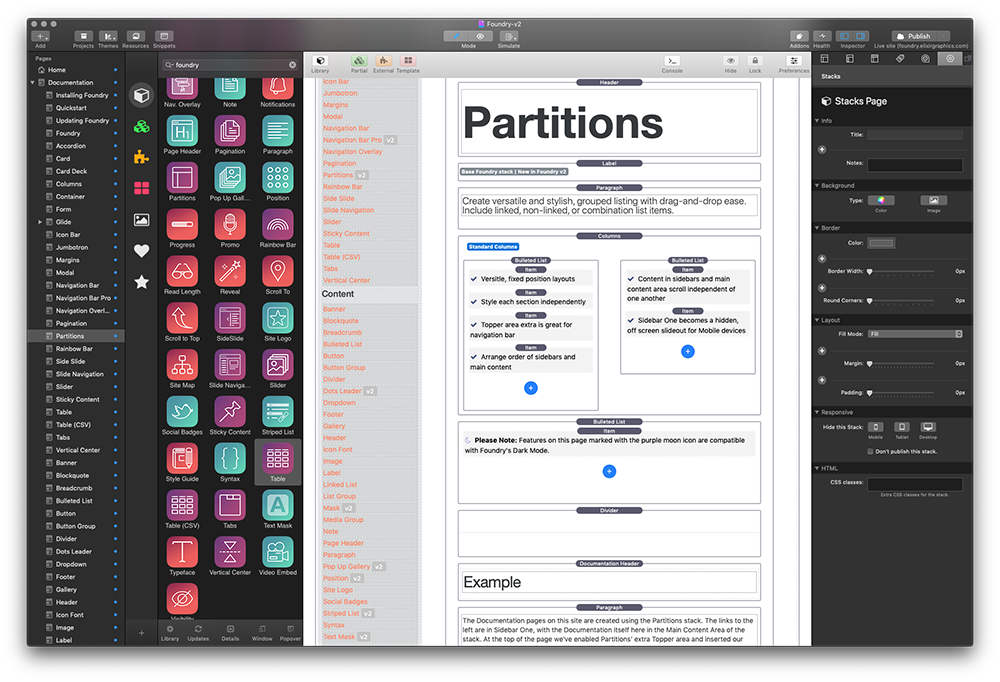
Task: Switch to Edit mode pencil button
Action: (x=456, y=36)
